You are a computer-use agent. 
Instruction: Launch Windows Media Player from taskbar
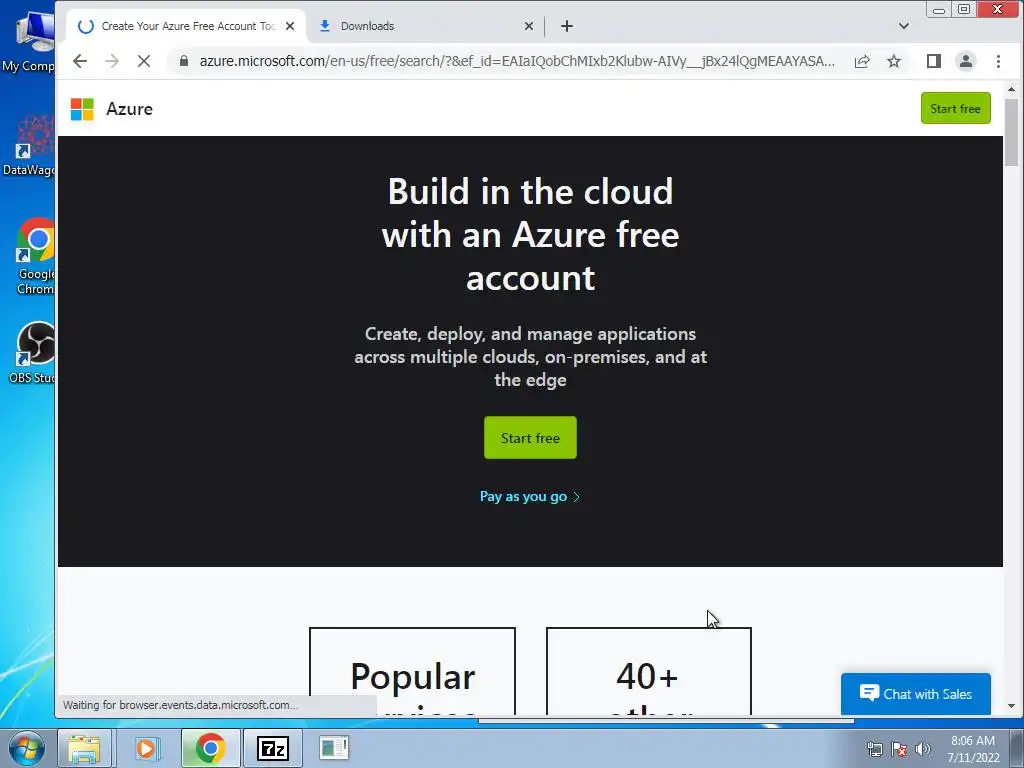pos(147,748)
